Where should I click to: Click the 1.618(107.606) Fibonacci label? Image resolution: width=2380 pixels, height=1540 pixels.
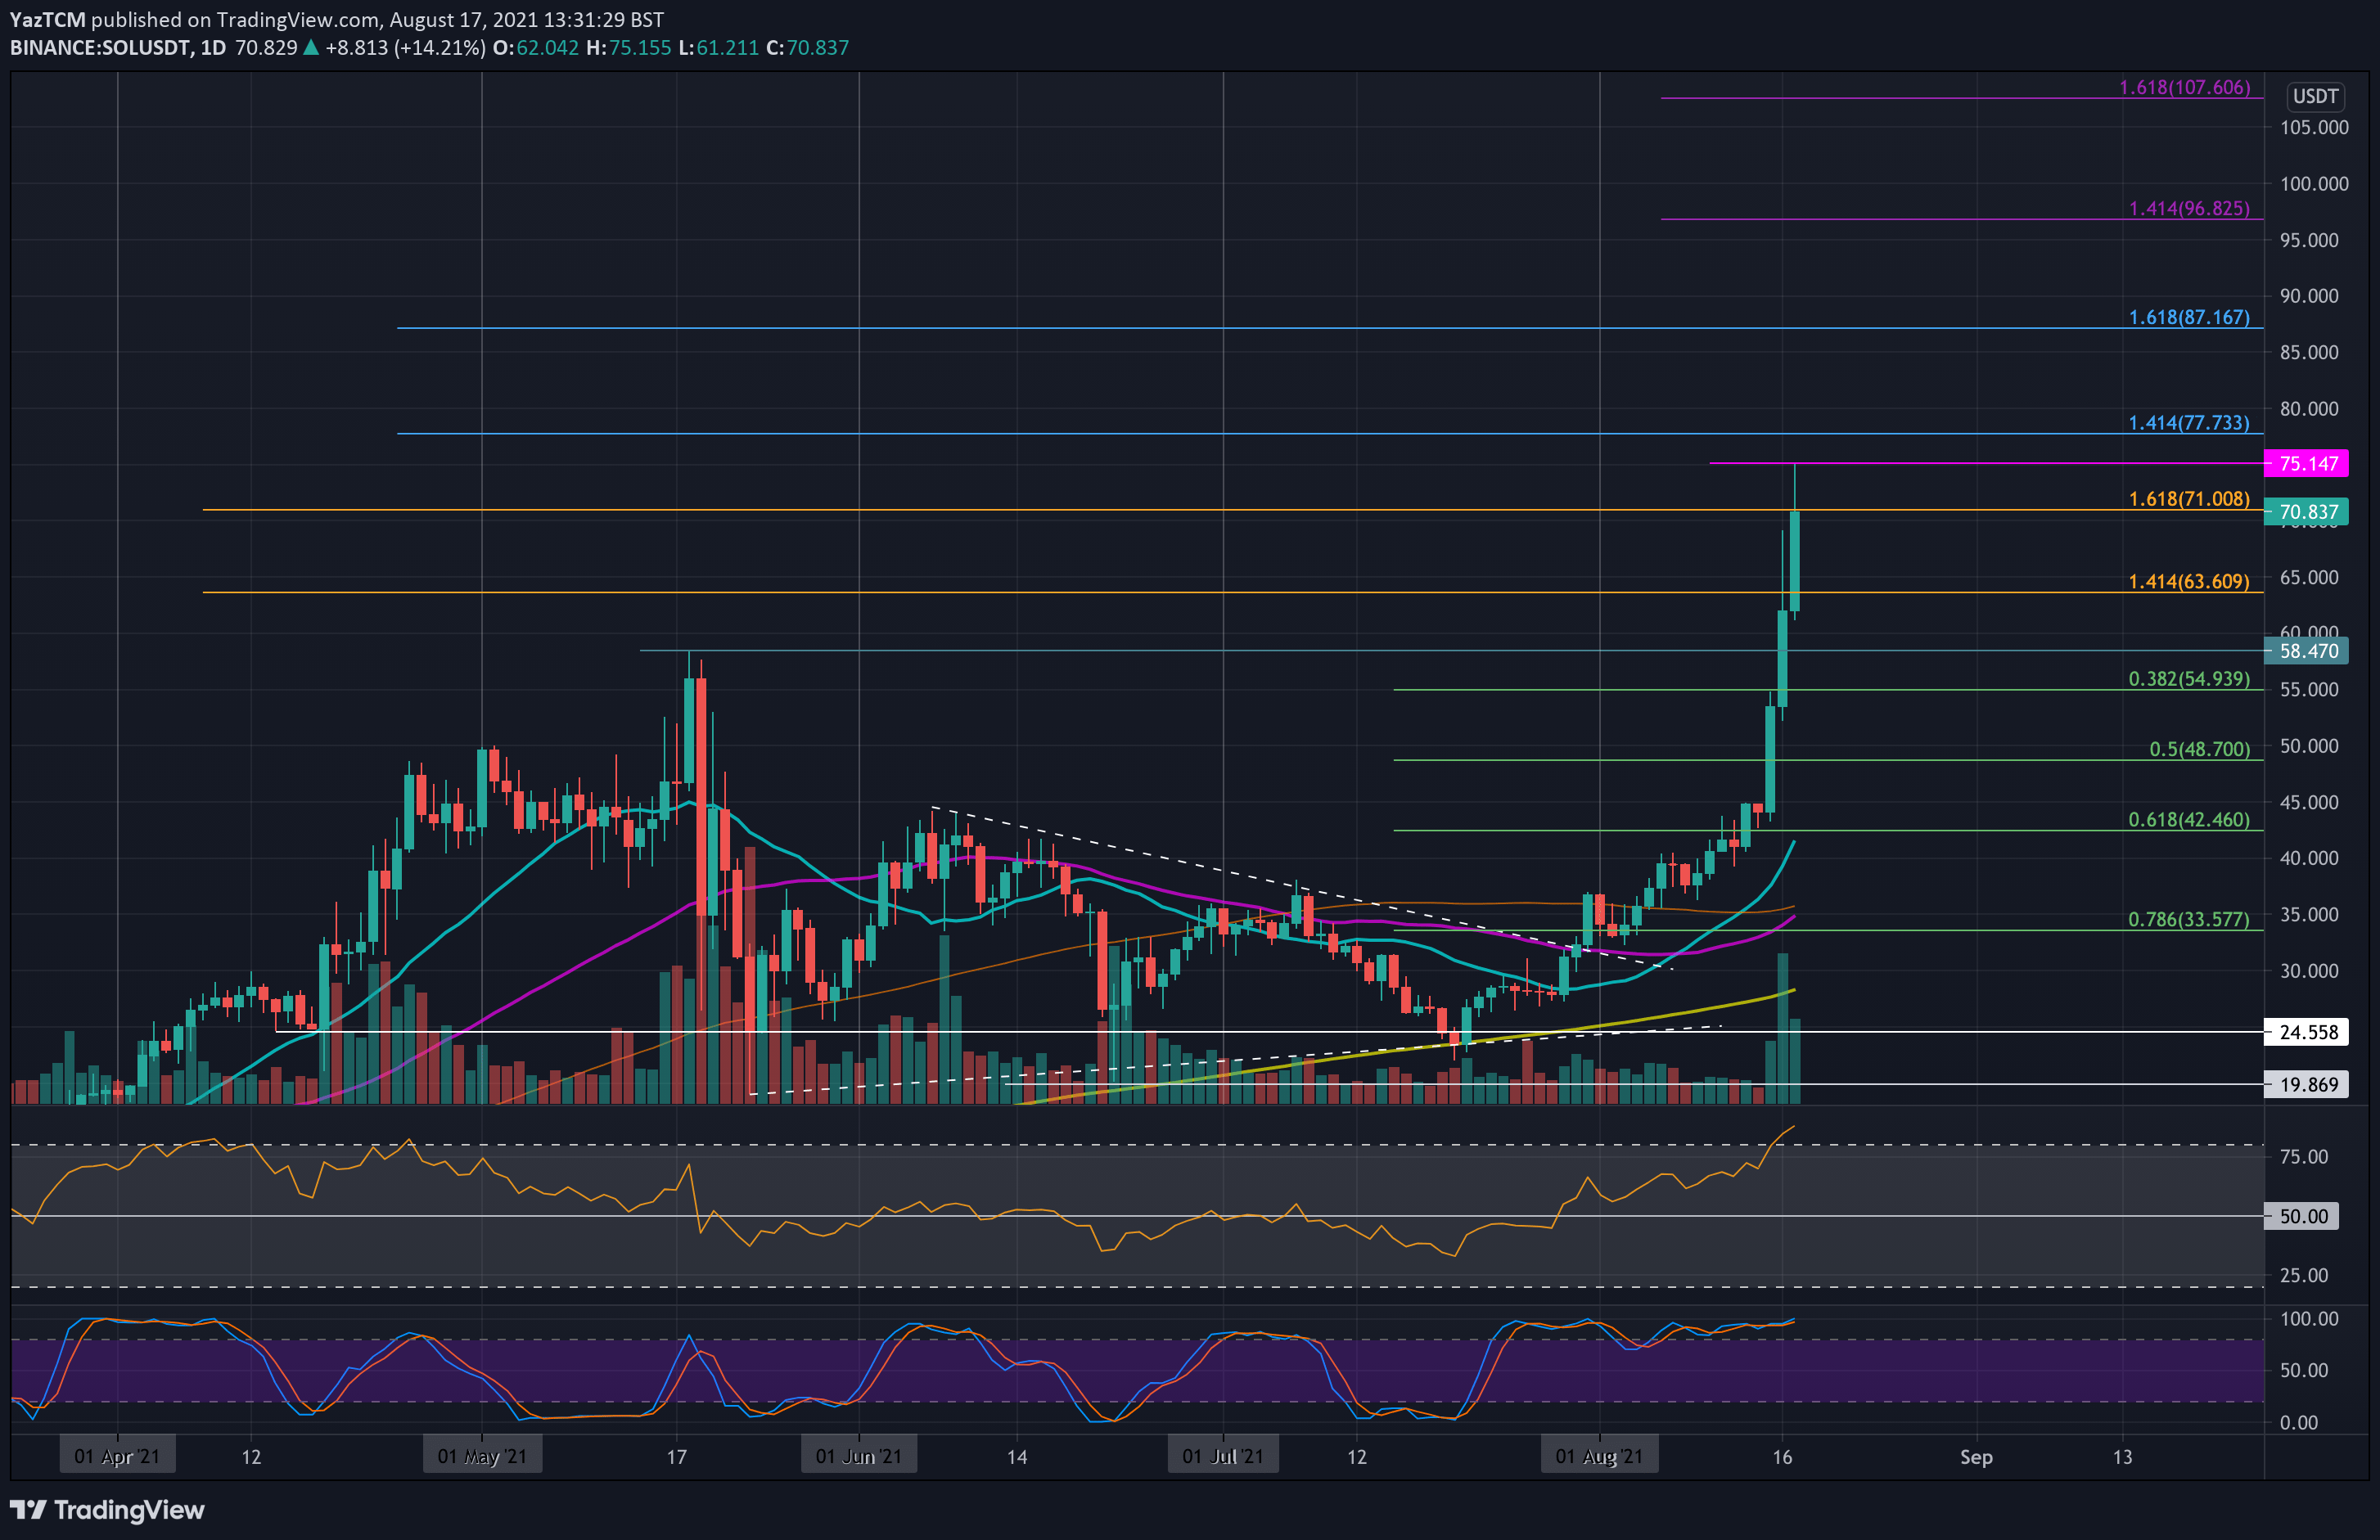(2184, 87)
